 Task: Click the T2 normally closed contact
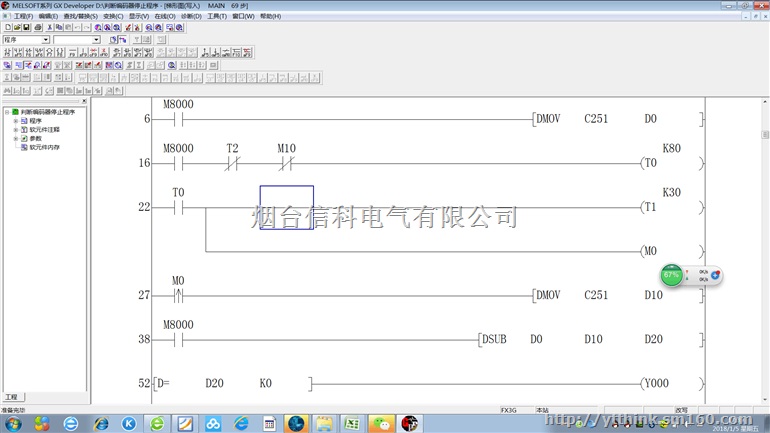[x=232, y=163]
